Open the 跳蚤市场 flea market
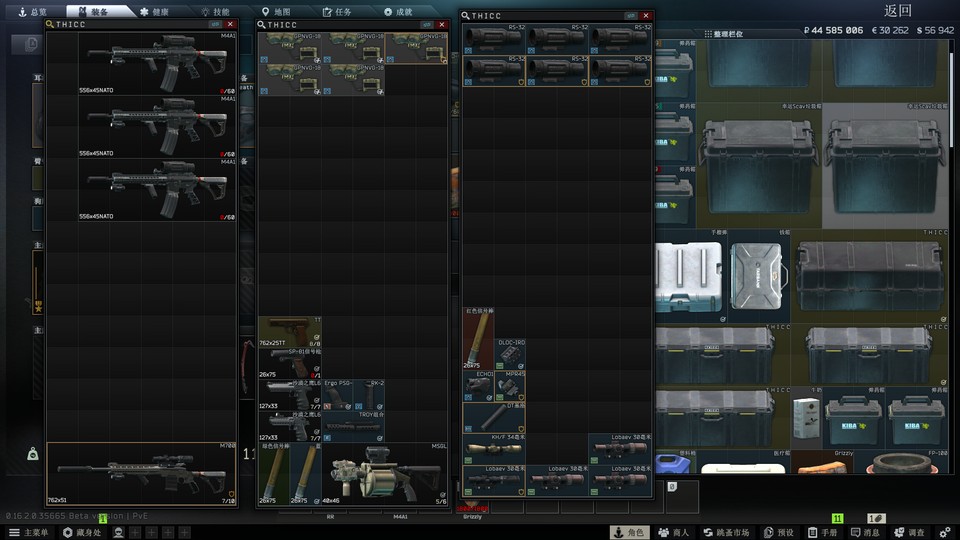 coord(726,533)
